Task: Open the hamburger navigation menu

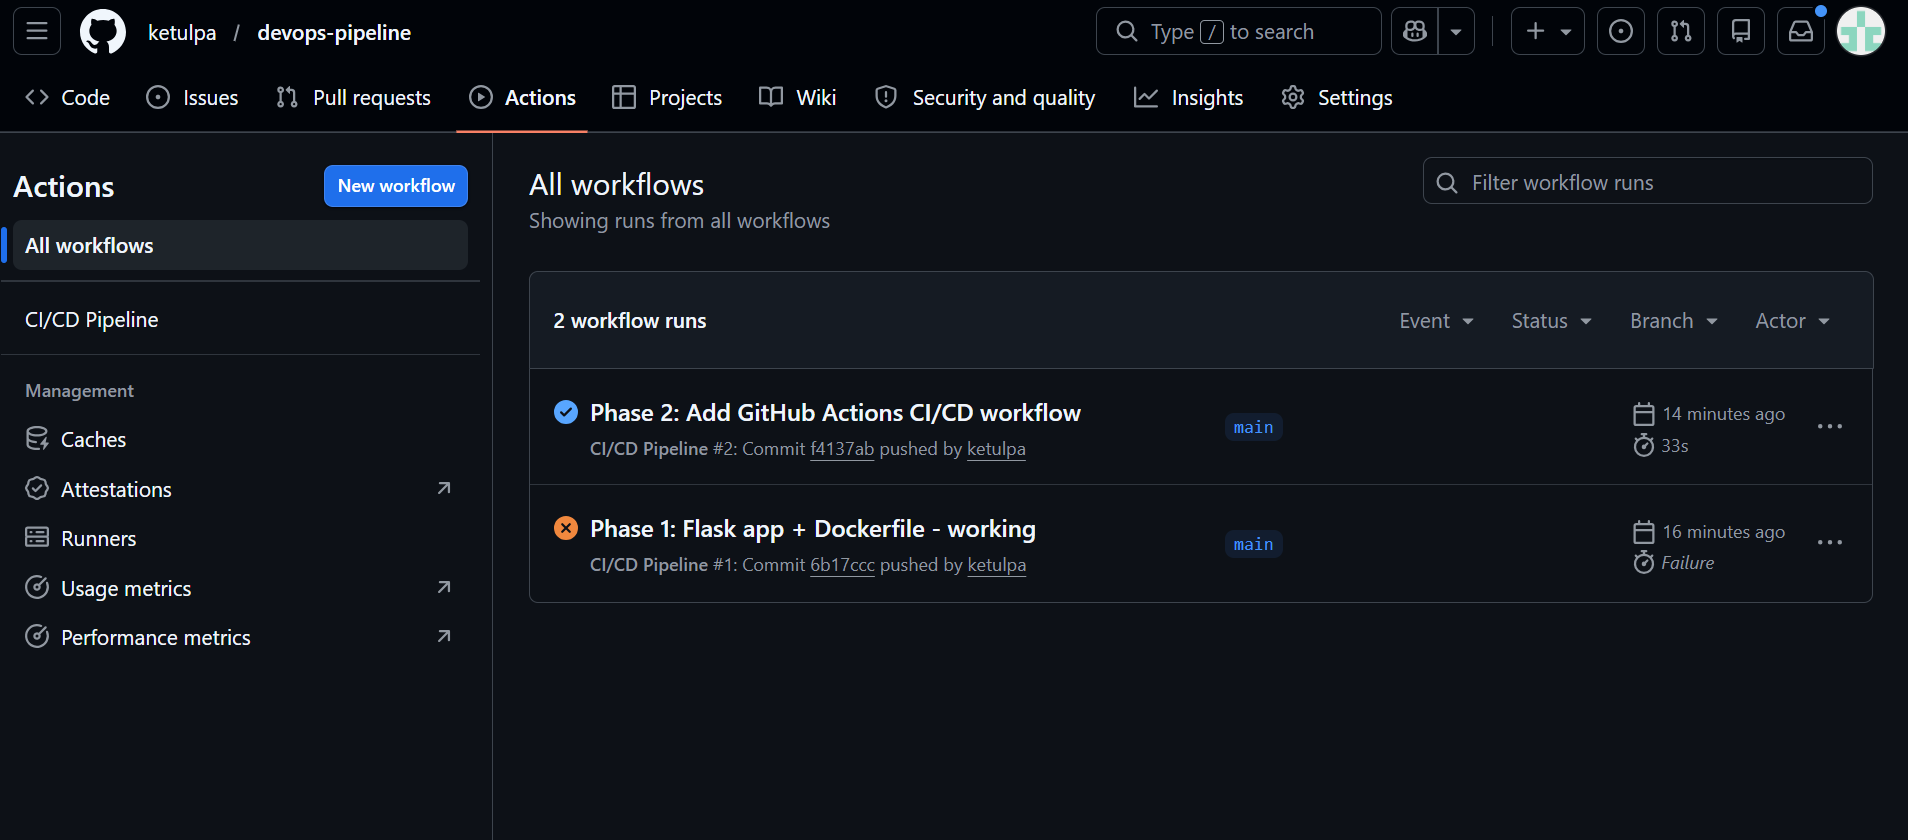Action: point(37,31)
